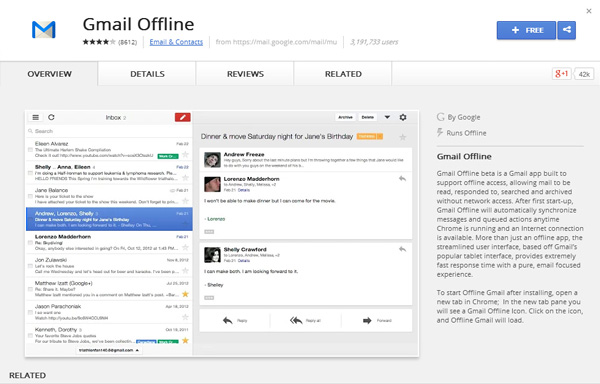The image size is (600, 384).
Task: Reply to Lorenzo Madderhorn's message via arrow
Action: [402, 179]
